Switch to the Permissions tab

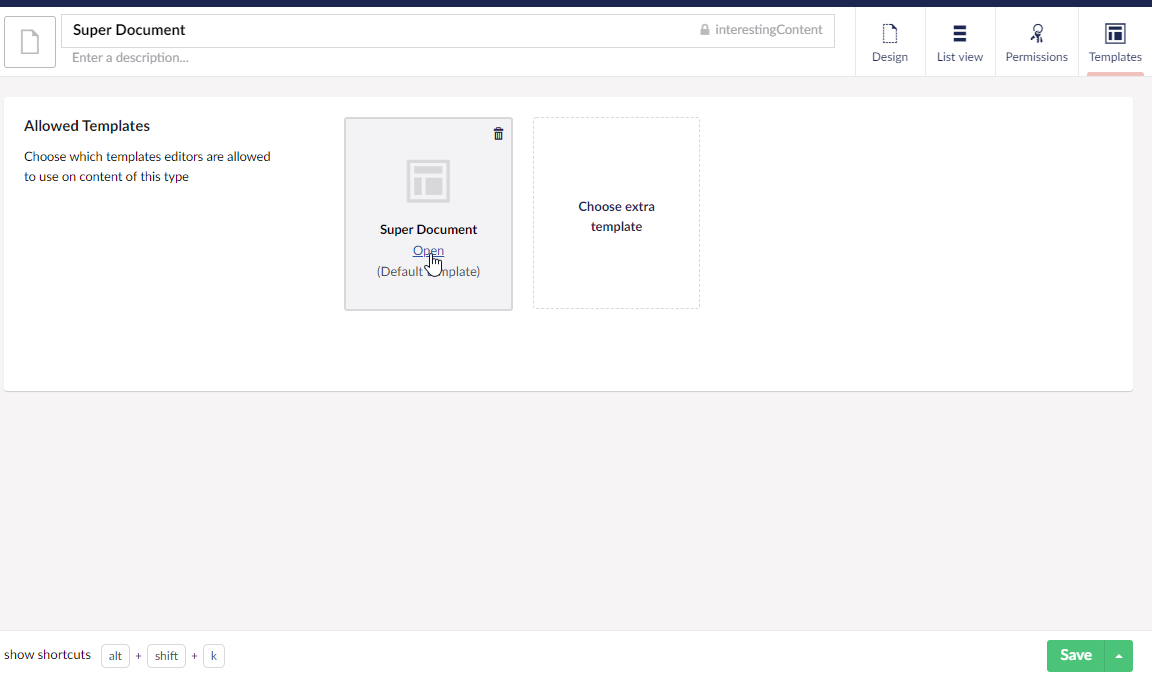(x=1037, y=44)
